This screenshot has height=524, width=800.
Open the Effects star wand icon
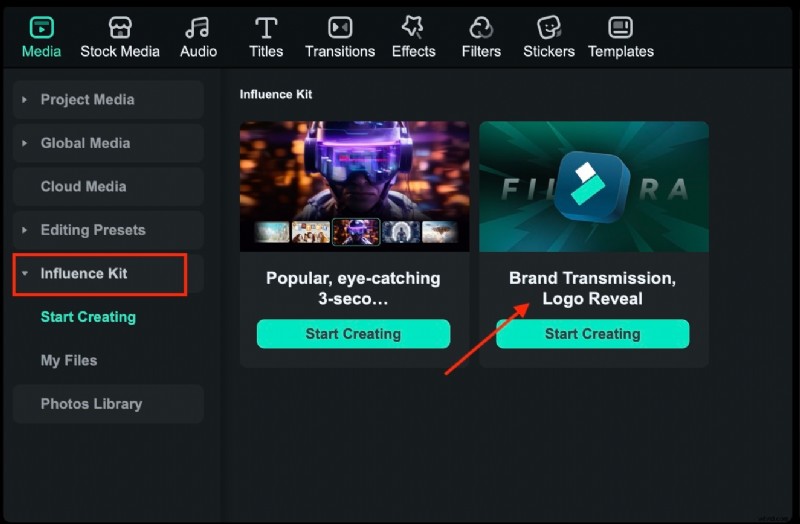pos(413,28)
